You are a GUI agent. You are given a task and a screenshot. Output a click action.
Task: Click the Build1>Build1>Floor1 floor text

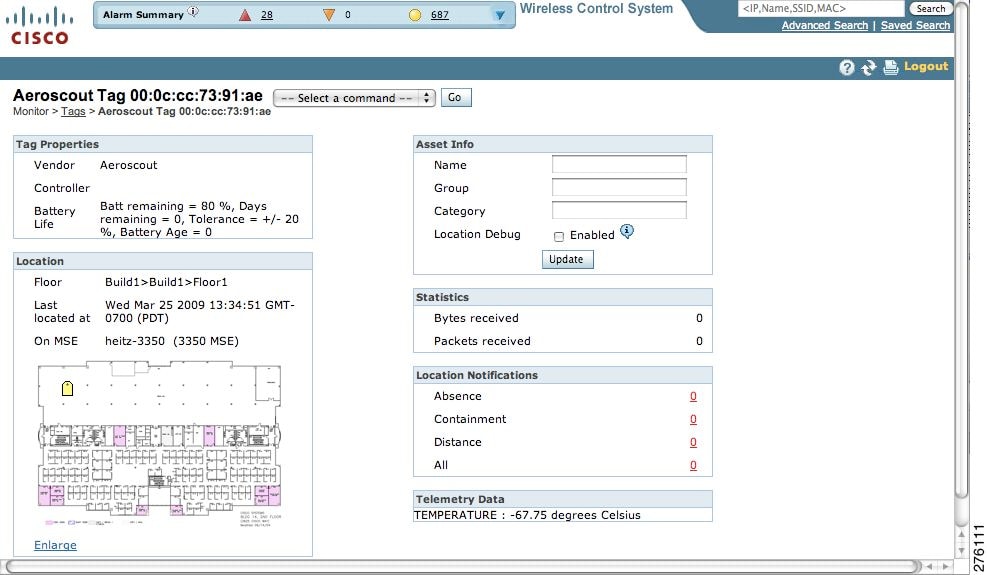click(x=166, y=282)
